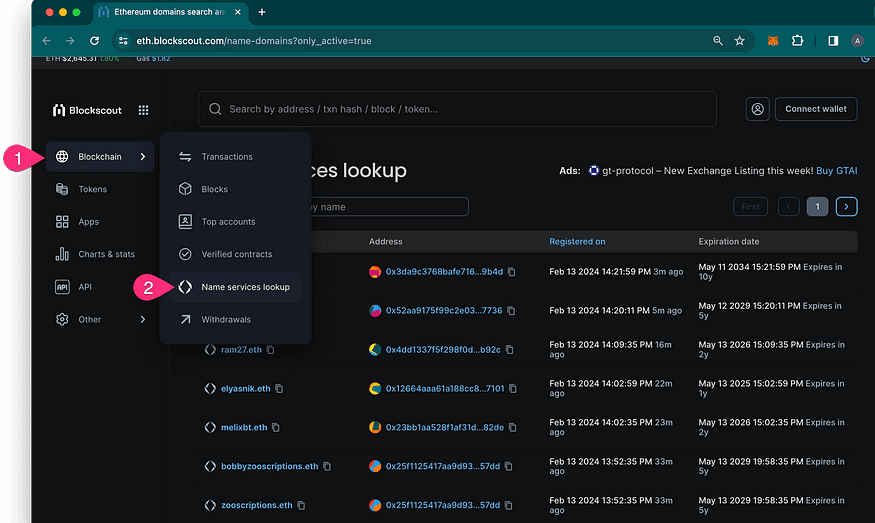Open Charts & stats in sidebar
The image size is (875, 523).
(95, 254)
